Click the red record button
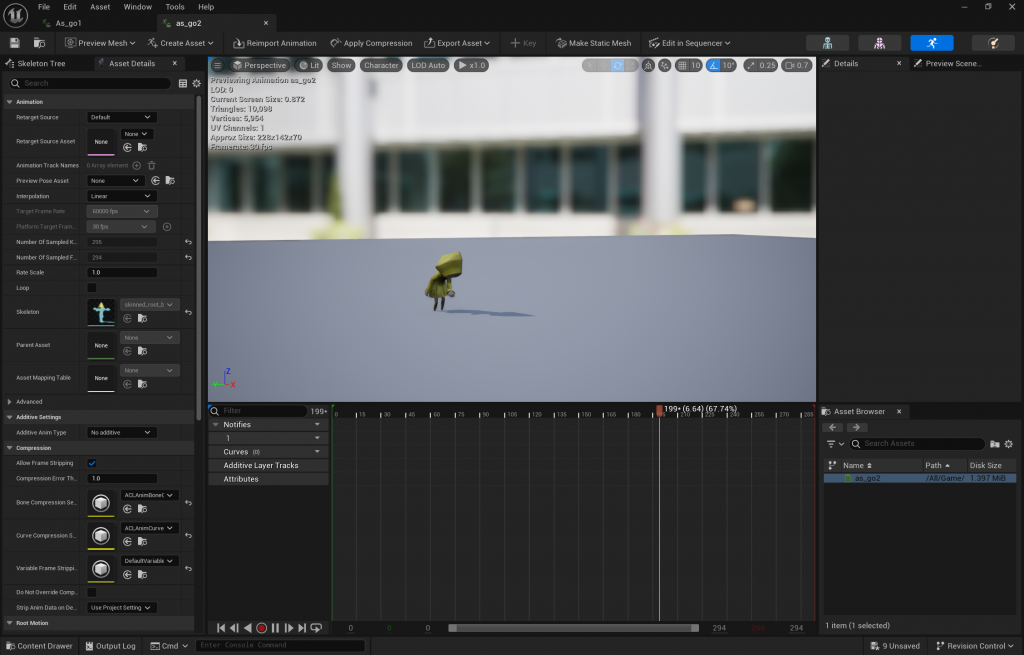1024x655 pixels. coord(261,628)
